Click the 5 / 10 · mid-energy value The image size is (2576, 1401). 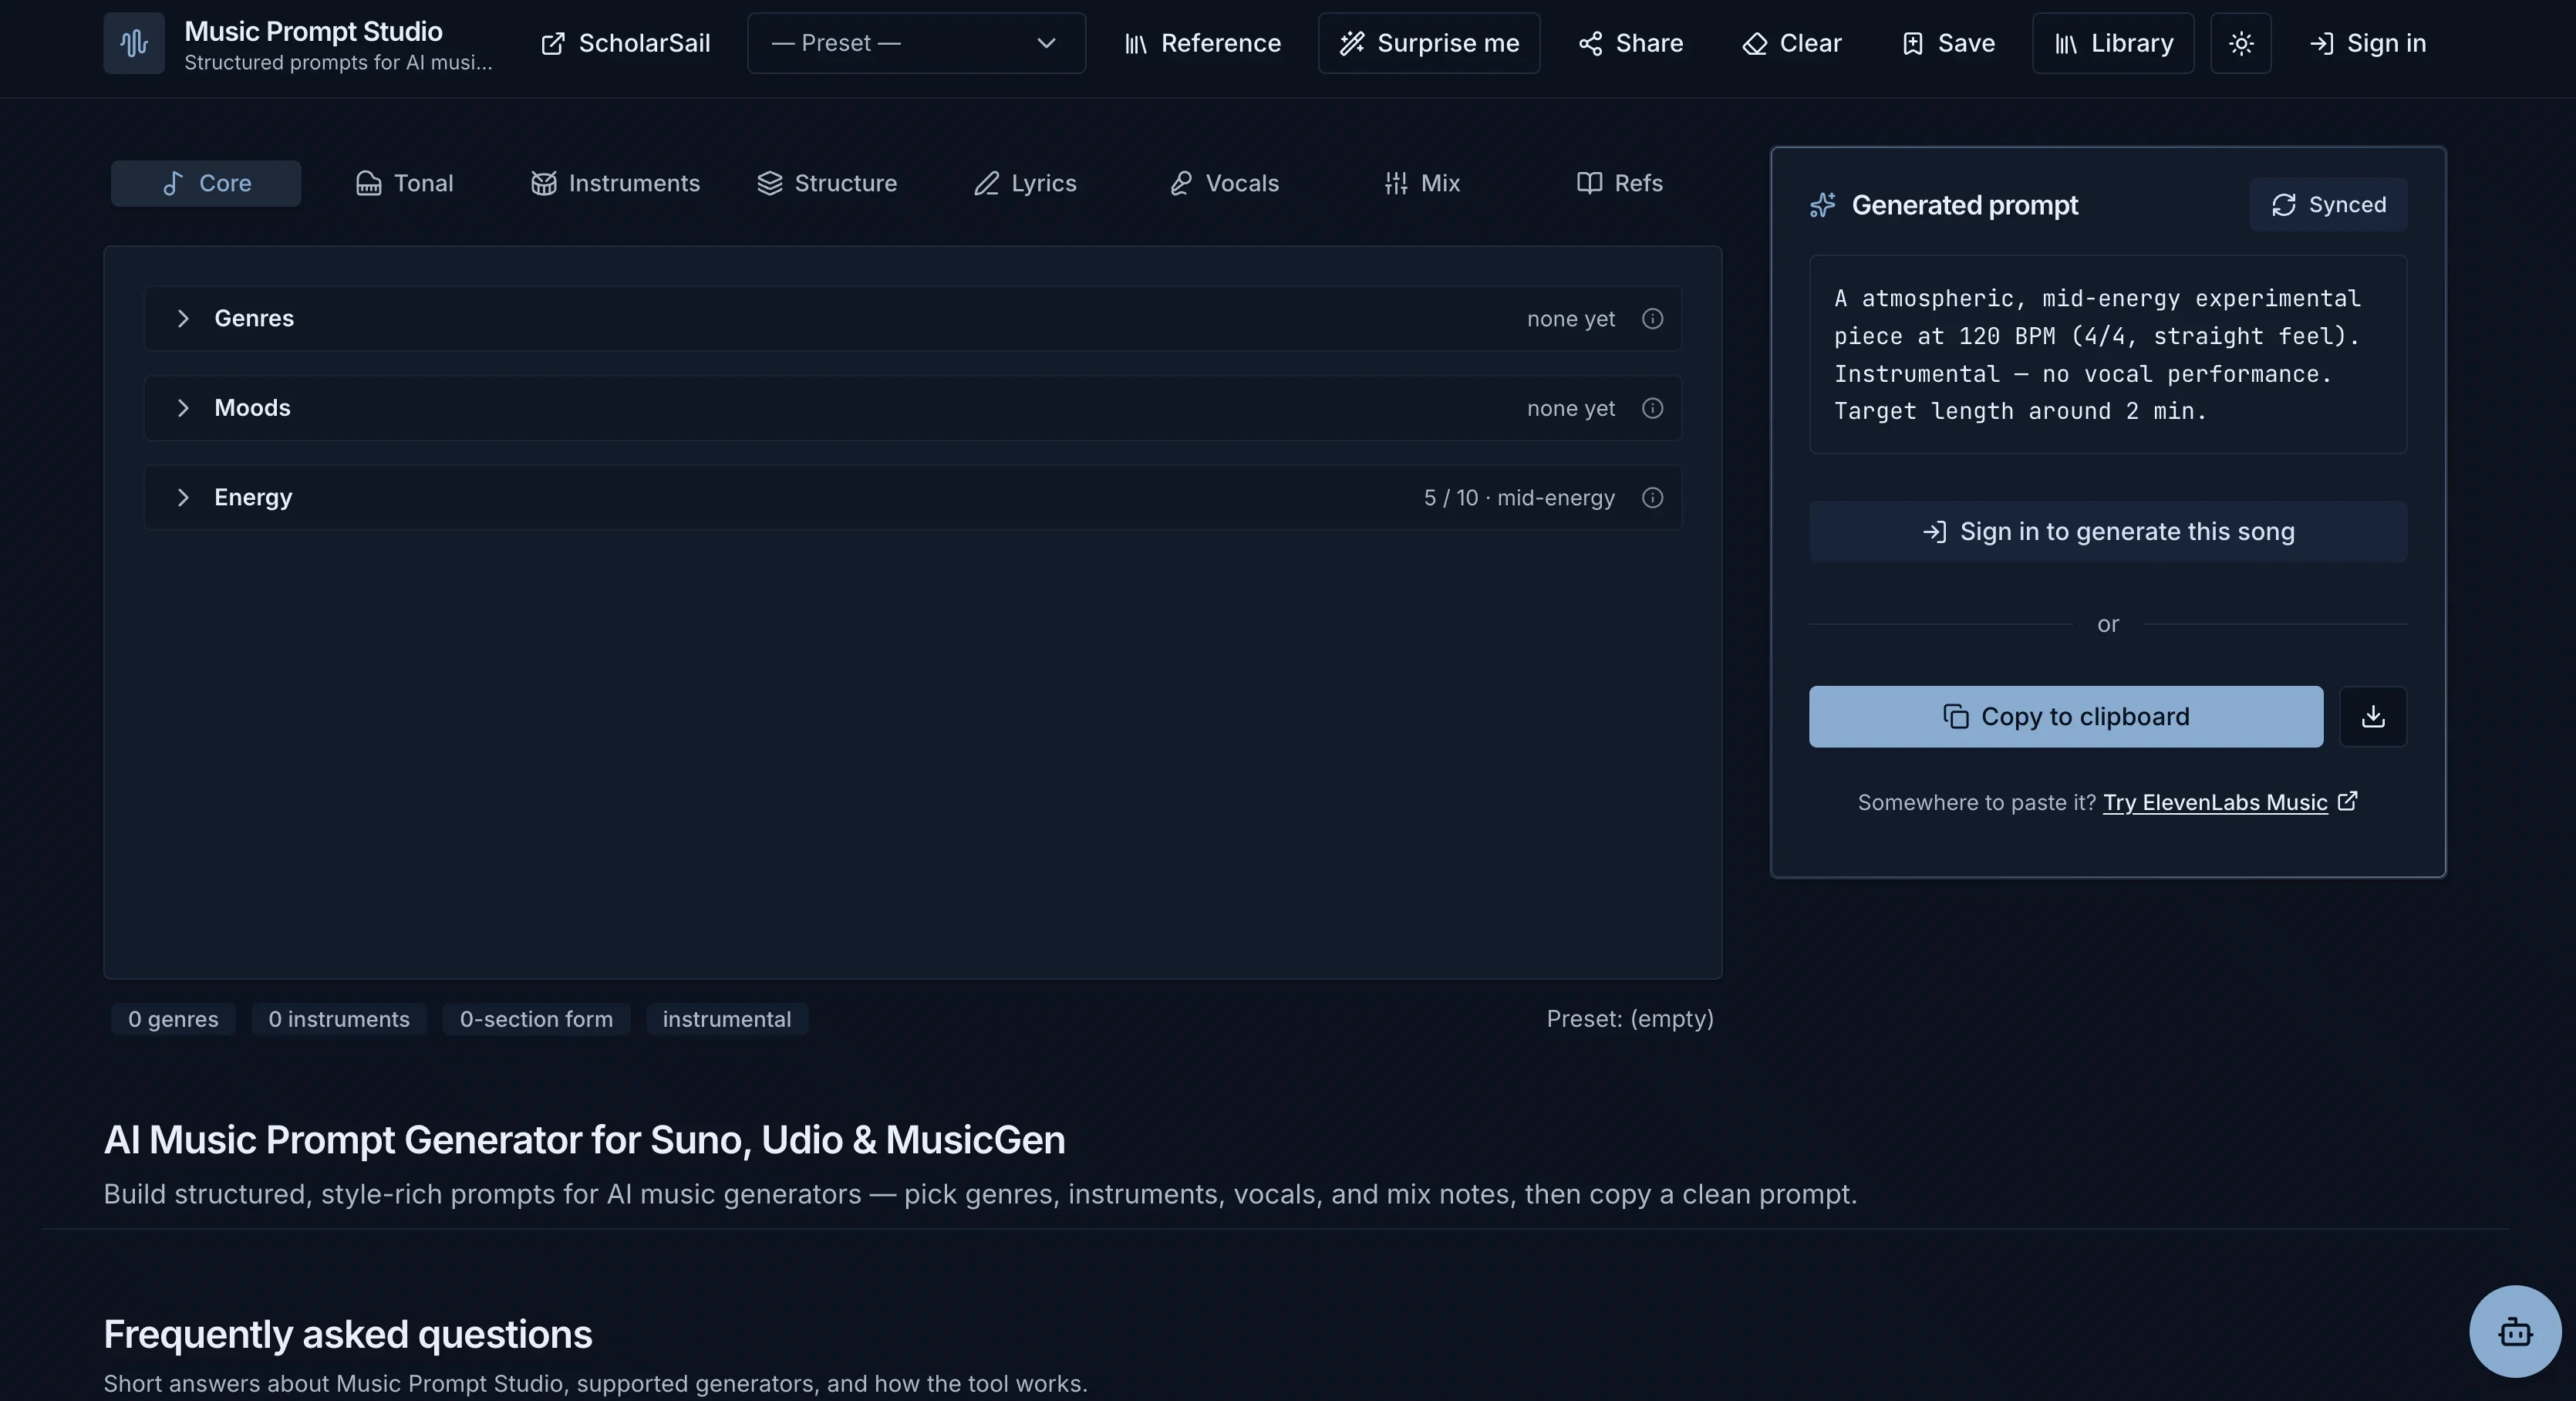click(1519, 498)
